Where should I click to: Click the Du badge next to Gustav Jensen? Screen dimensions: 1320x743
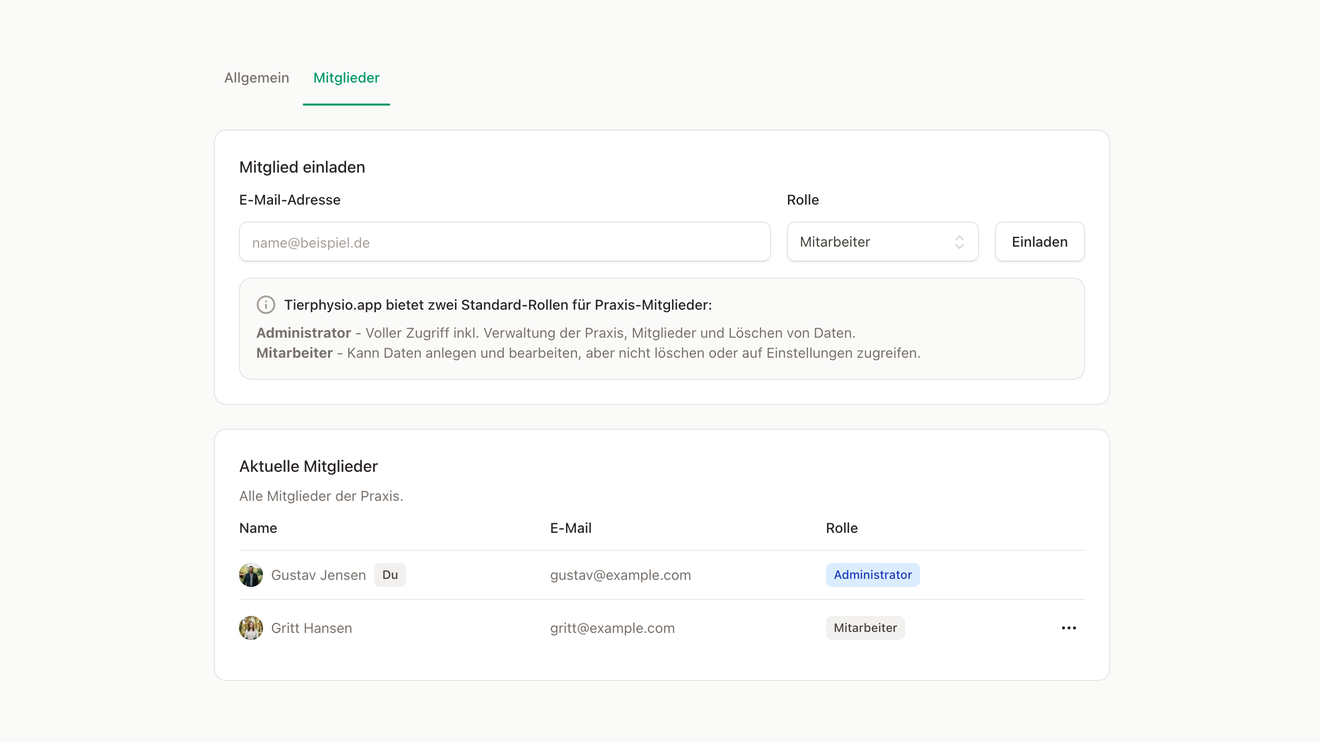[x=390, y=575]
